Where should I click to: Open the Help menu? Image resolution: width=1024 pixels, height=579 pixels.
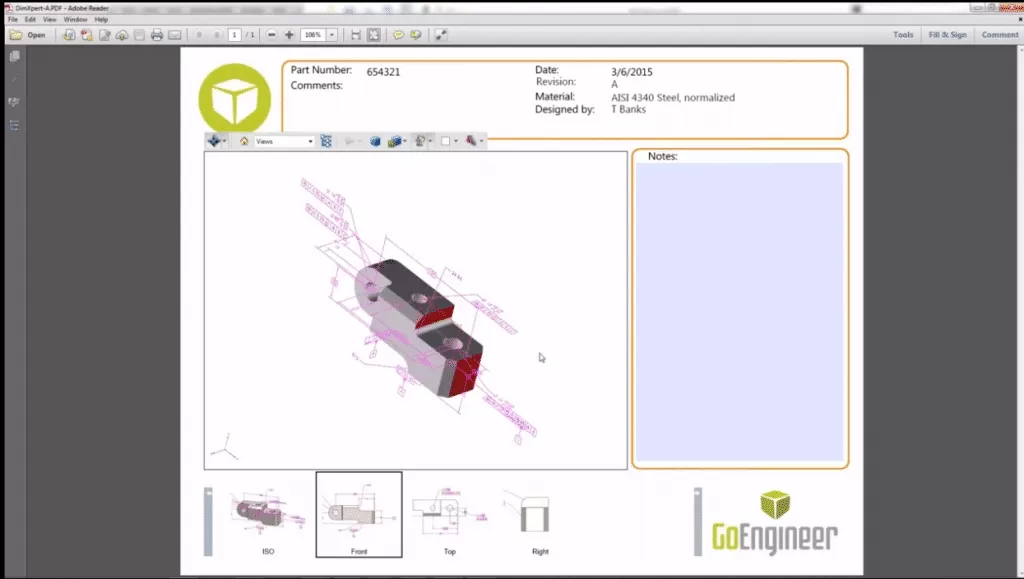click(x=101, y=20)
